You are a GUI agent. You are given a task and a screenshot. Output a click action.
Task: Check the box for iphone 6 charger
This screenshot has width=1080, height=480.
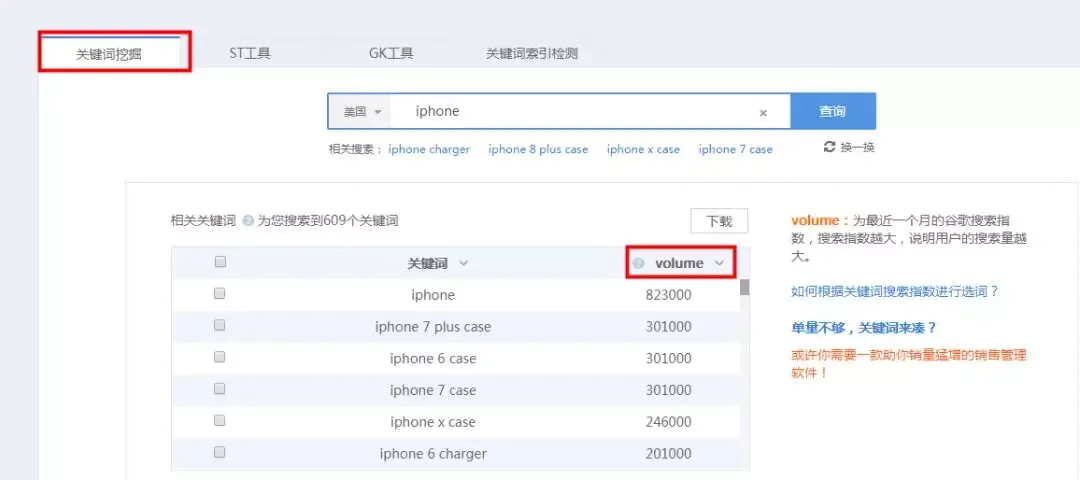[220, 452]
